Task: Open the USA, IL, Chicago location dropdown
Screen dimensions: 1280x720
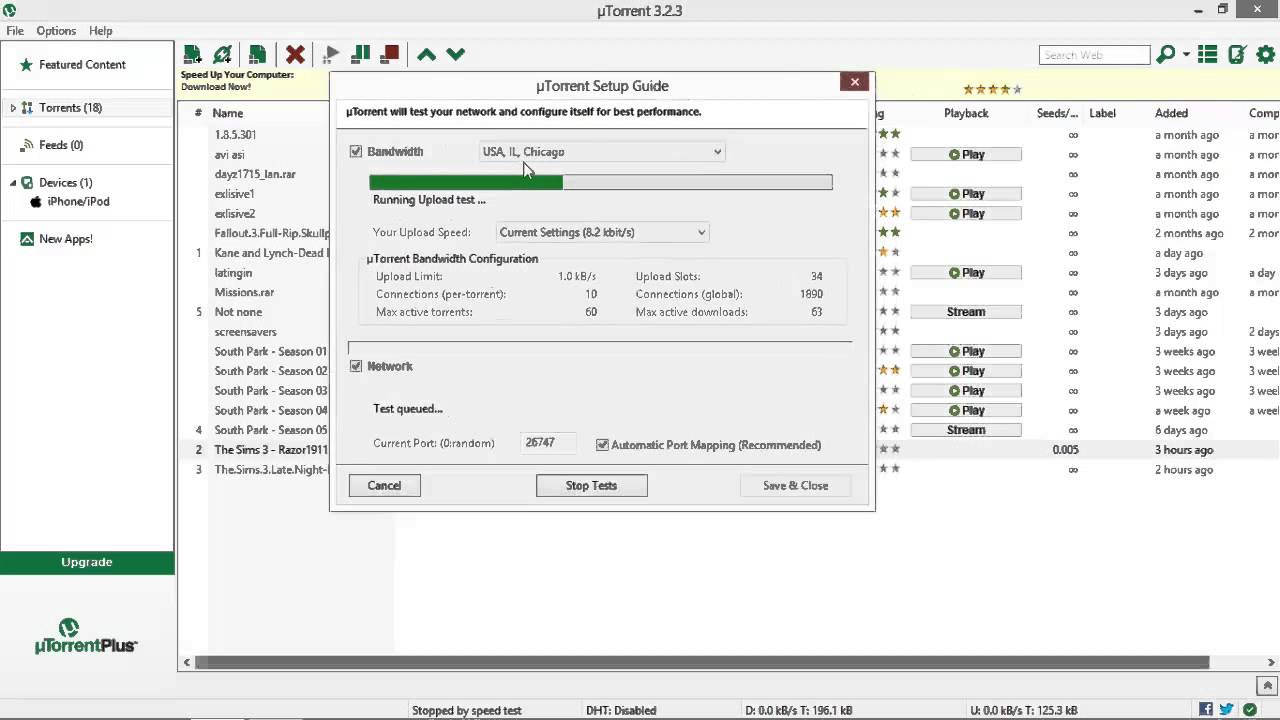Action: [x=602, y=152]
